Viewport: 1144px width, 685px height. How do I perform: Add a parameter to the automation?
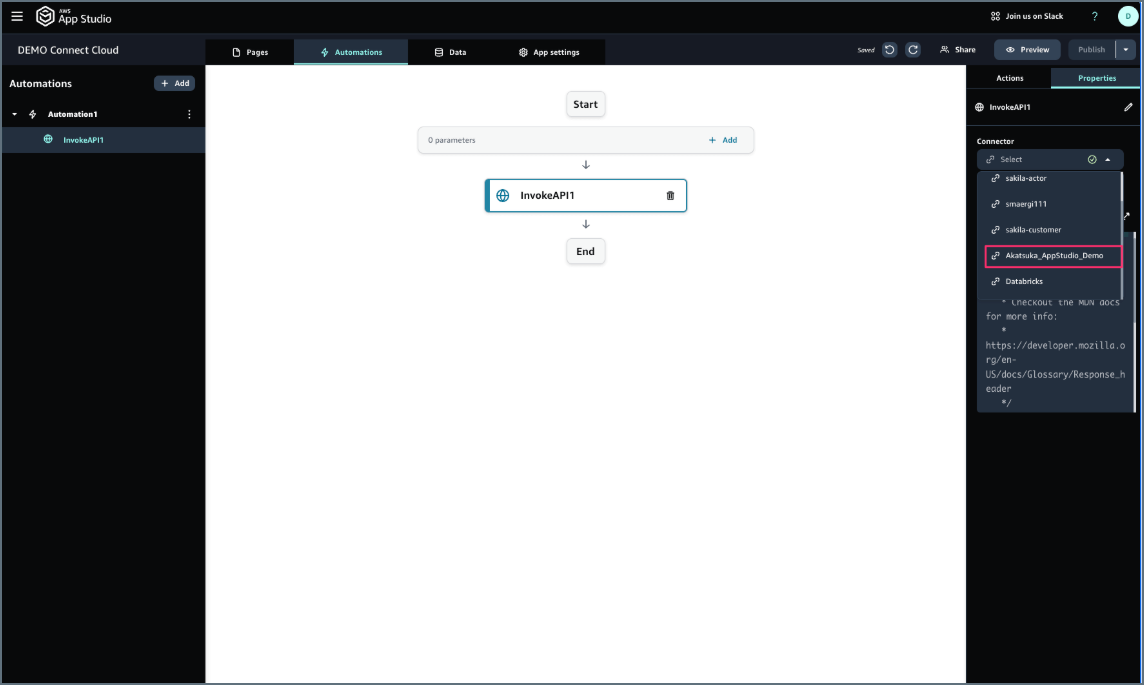(x=725, y=140)
